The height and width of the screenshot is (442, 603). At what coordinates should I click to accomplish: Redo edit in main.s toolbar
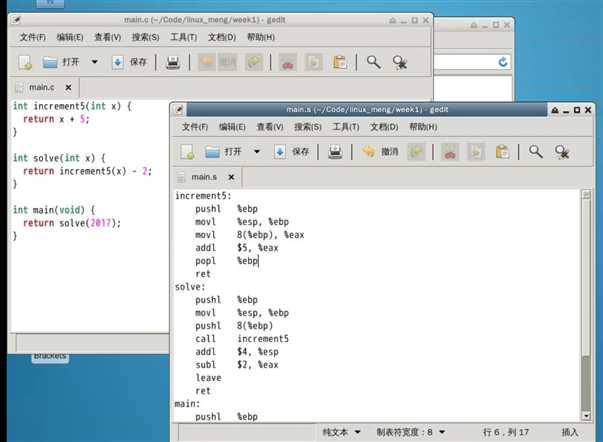(x=416, y=152)
